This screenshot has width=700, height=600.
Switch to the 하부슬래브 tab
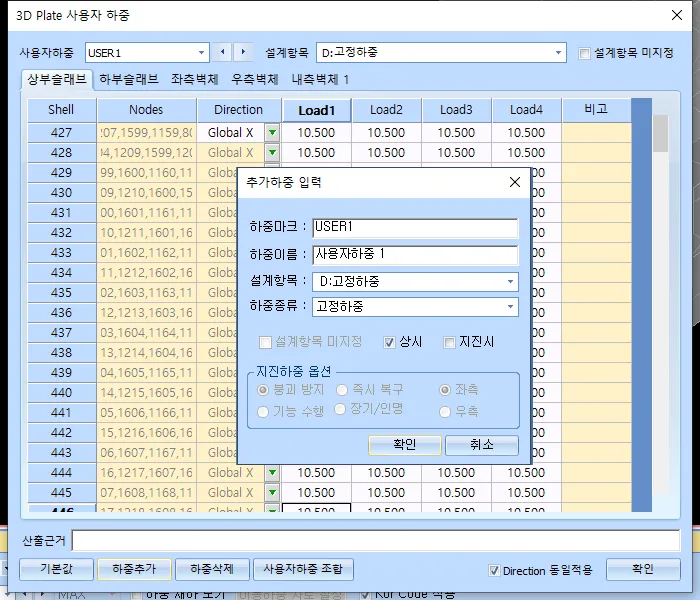(129, 79)
